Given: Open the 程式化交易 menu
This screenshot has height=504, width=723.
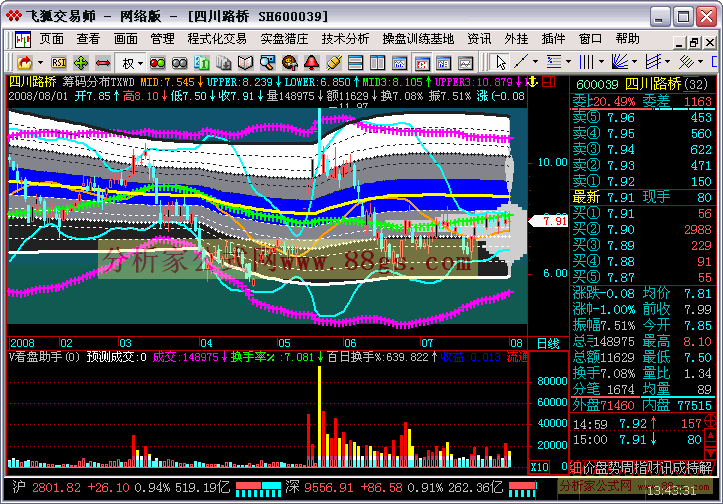Looking at the screenshot, I should point(217,39).
